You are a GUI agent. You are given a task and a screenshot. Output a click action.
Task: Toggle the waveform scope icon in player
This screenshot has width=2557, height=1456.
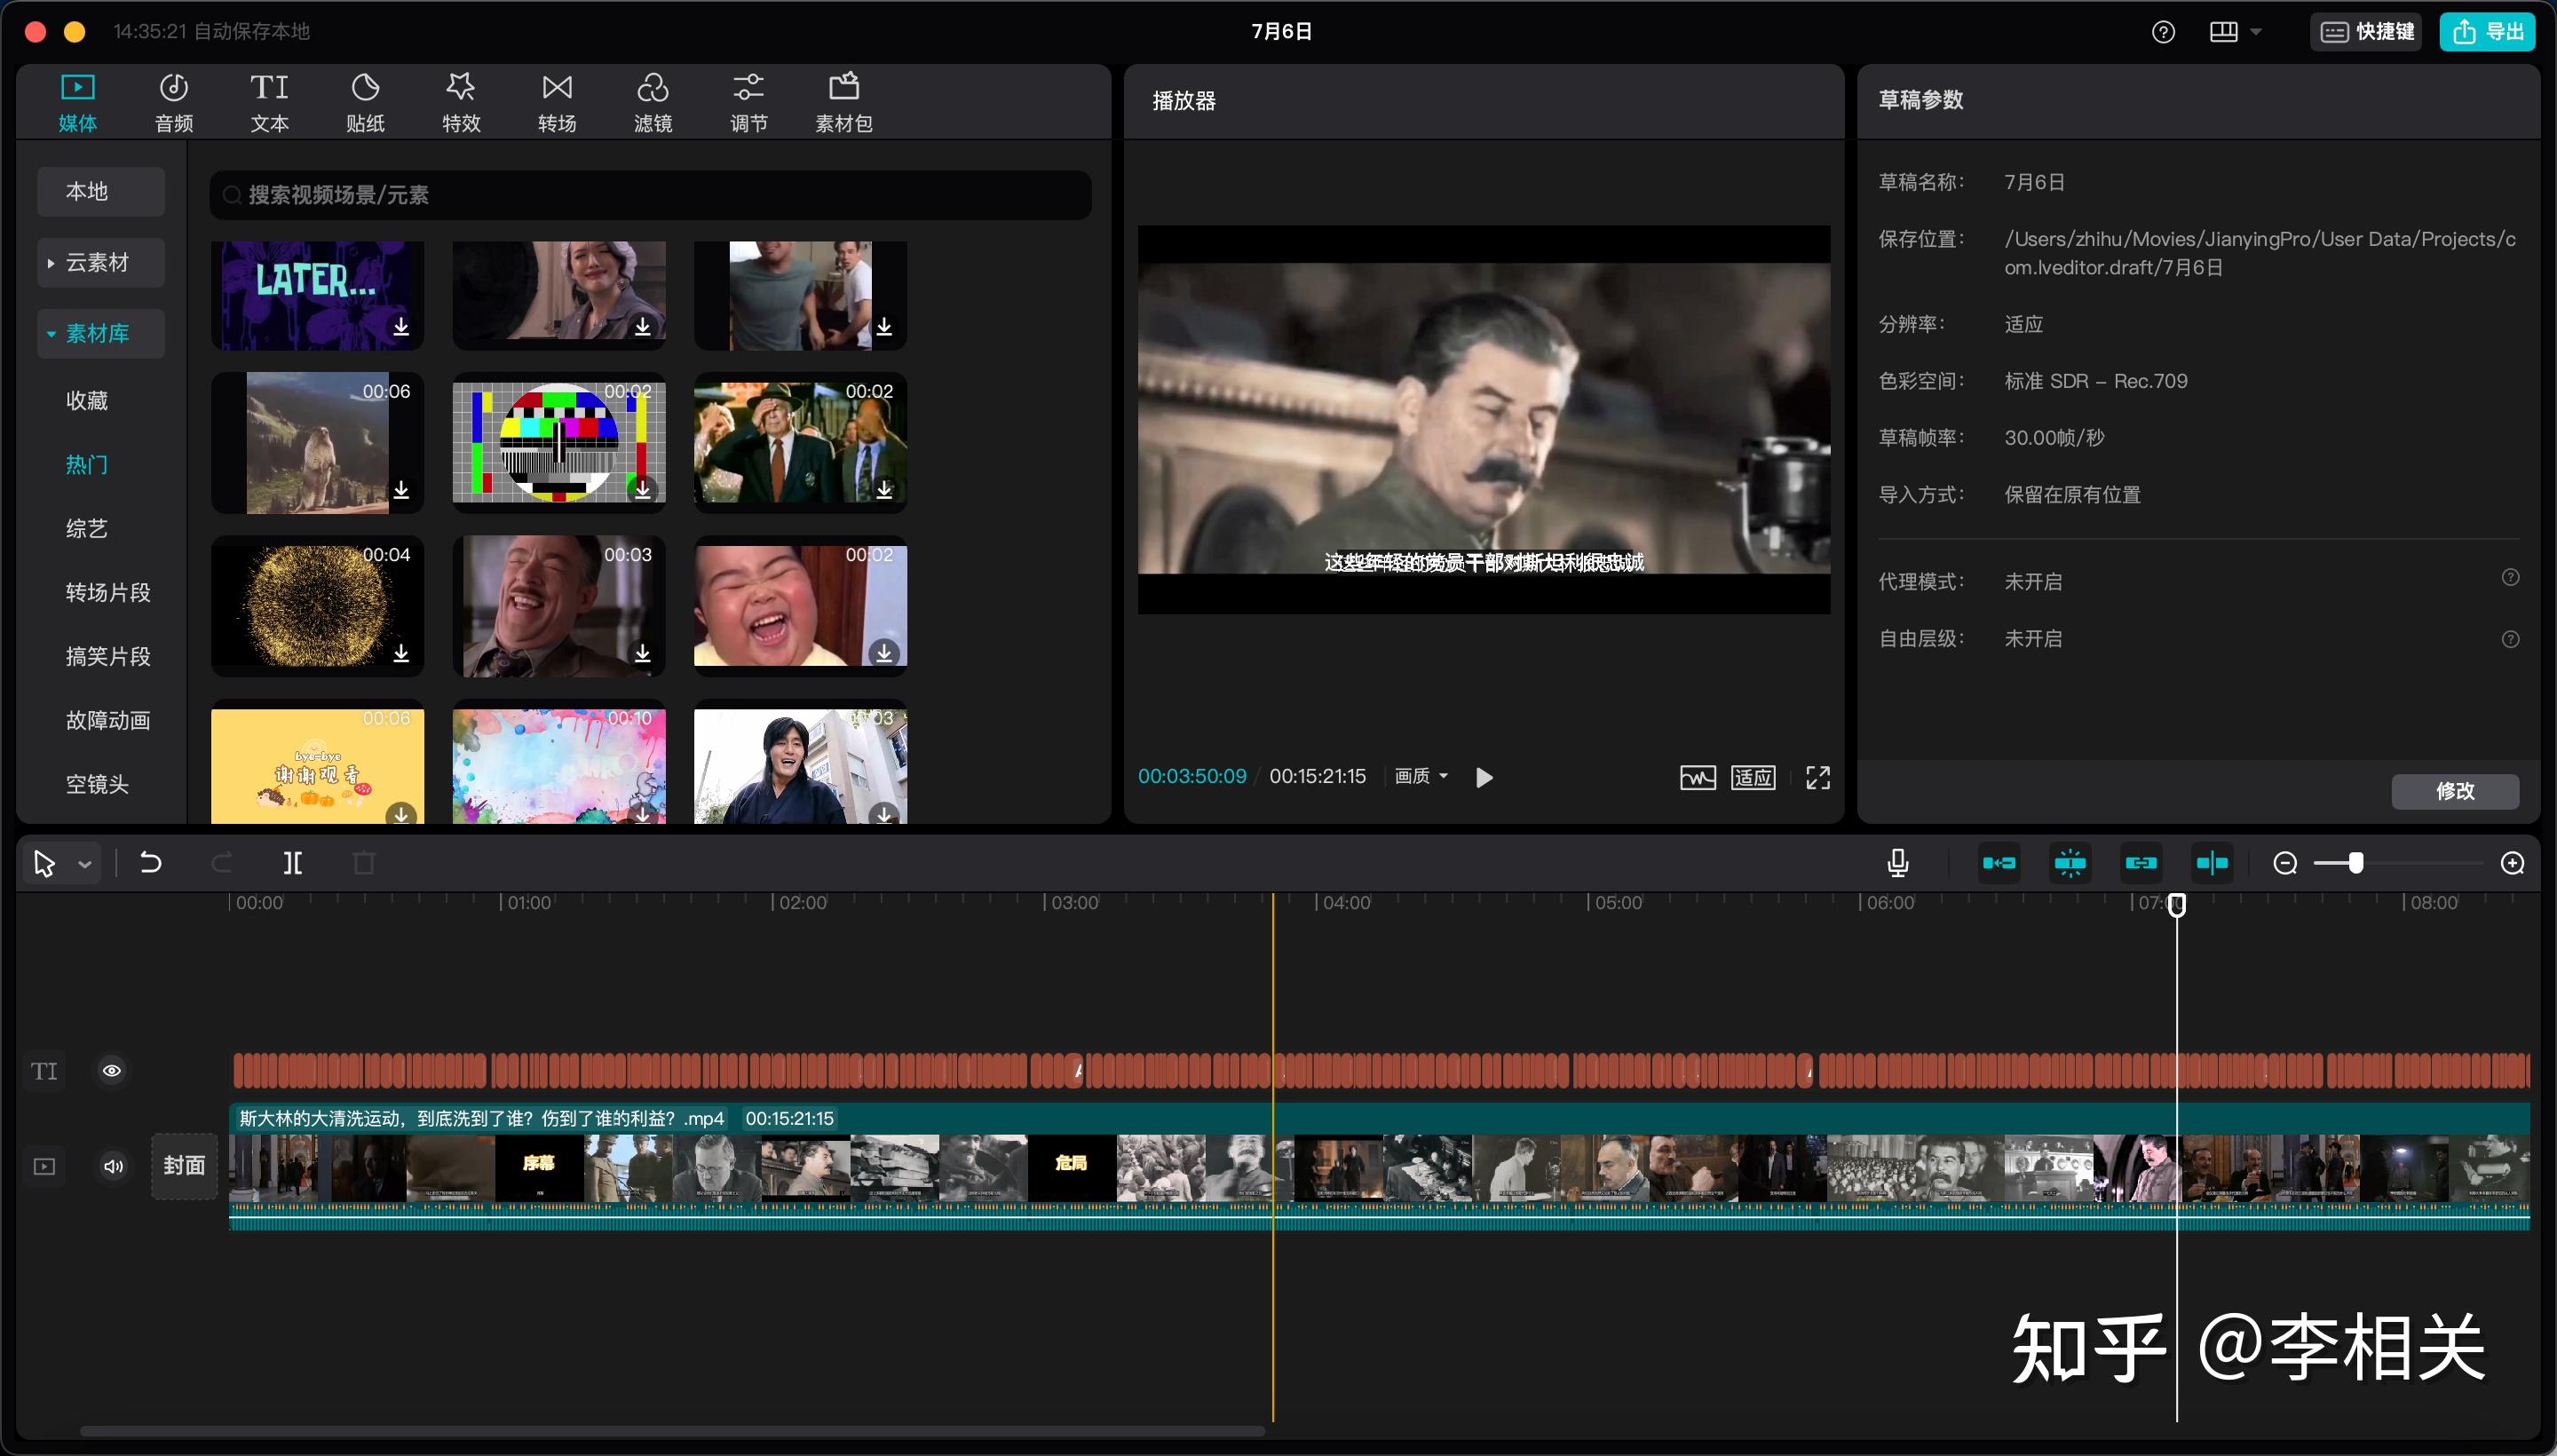[1697, 777]
